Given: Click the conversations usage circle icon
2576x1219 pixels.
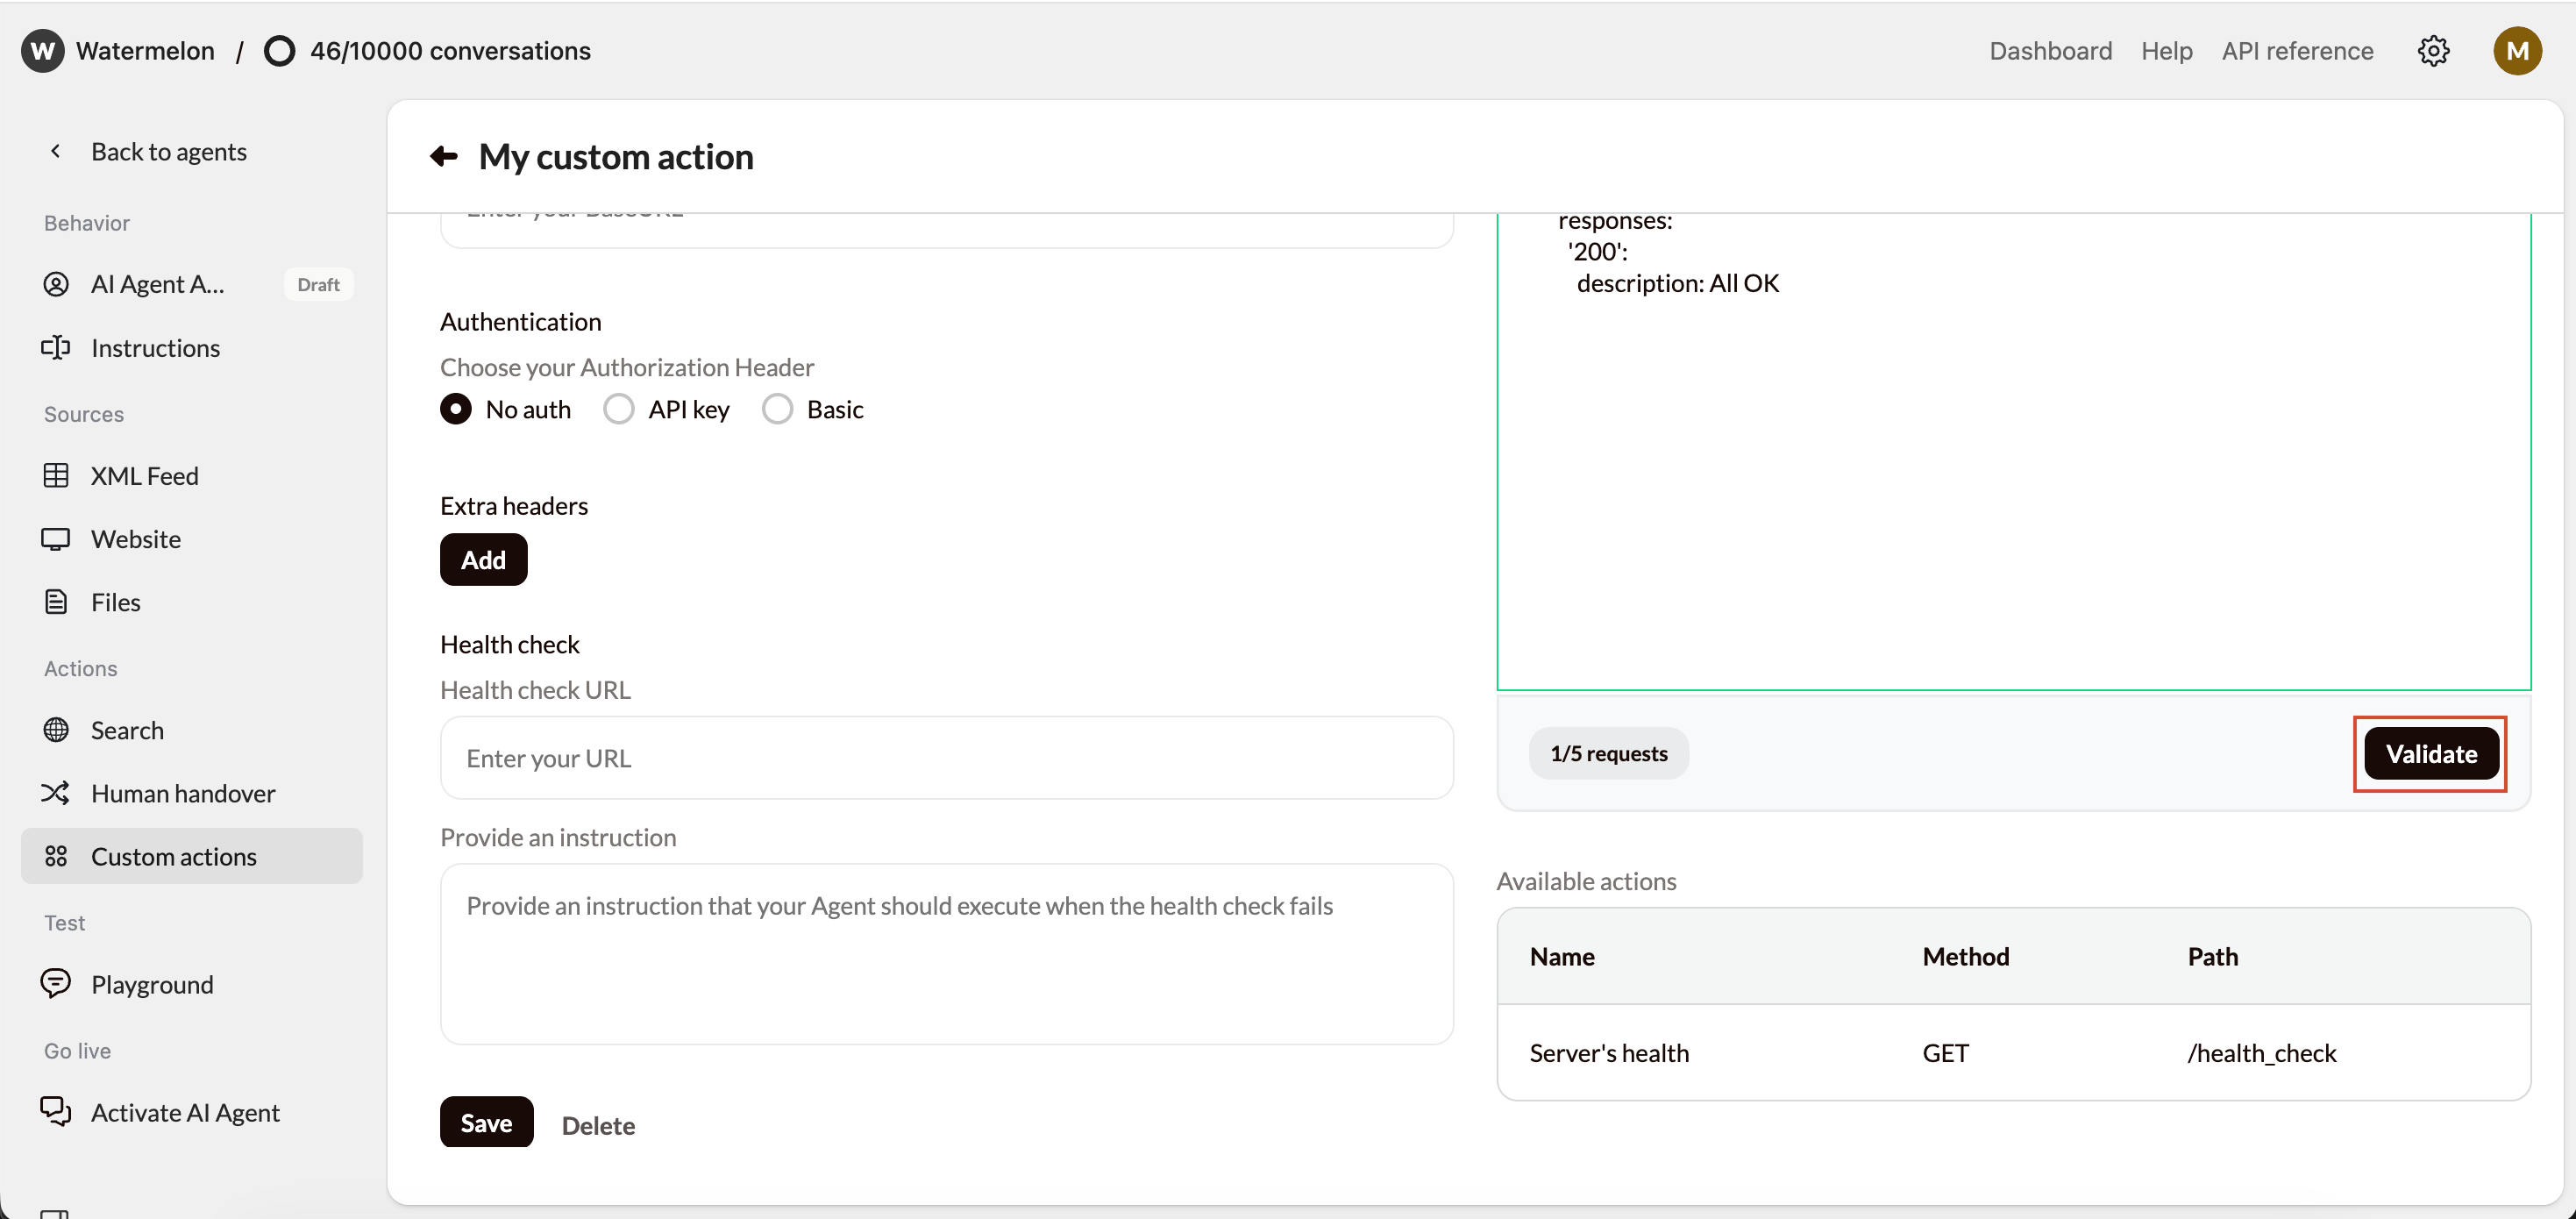Looking at the screenshot, I should point(279,51).
